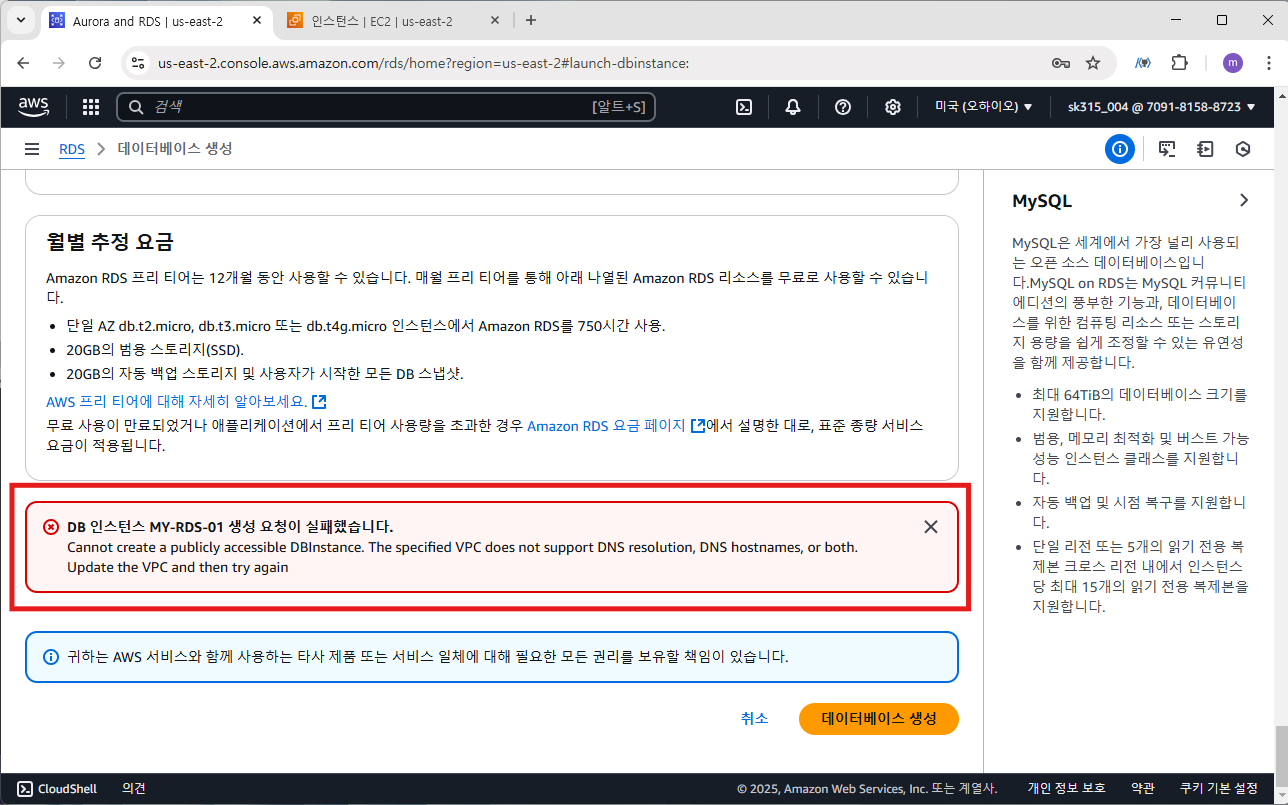The width and height of the screenshot is (1288, 805).
Task: Click the bookmark star in address bar
Action: tap(1093, 63)
